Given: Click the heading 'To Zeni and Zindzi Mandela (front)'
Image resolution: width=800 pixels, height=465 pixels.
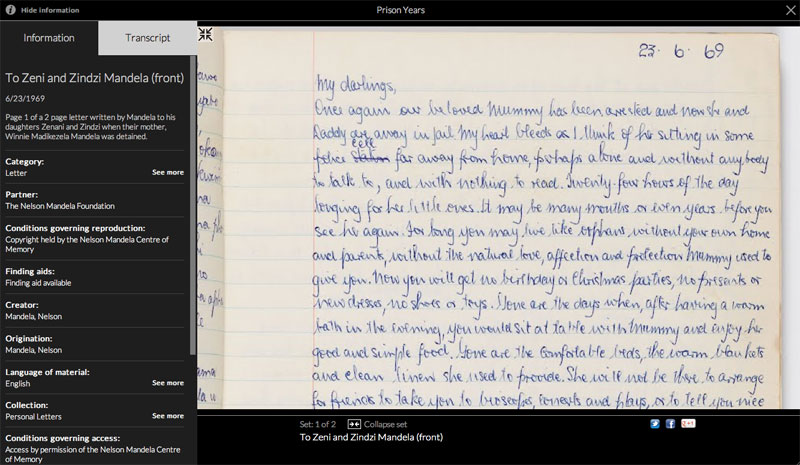Looking at the screenshot, I should (x=94, y=78).
